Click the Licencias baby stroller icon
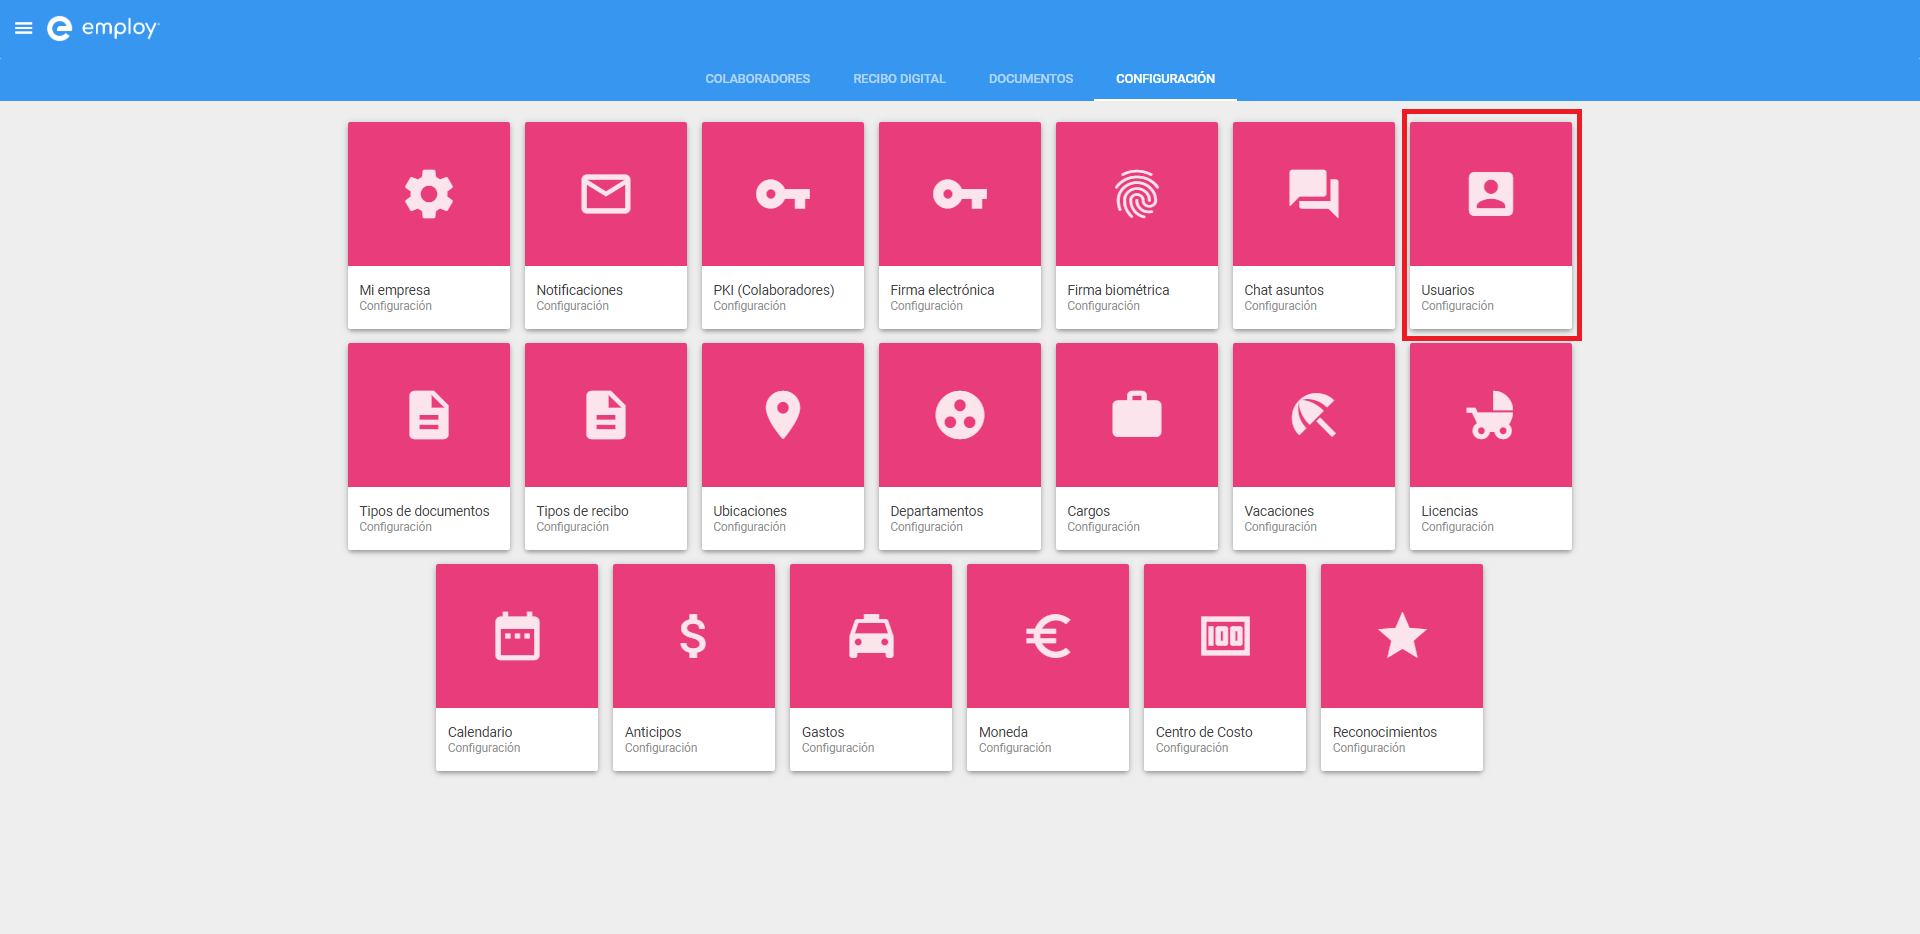1920x934 pixels. pos(1491,415)
